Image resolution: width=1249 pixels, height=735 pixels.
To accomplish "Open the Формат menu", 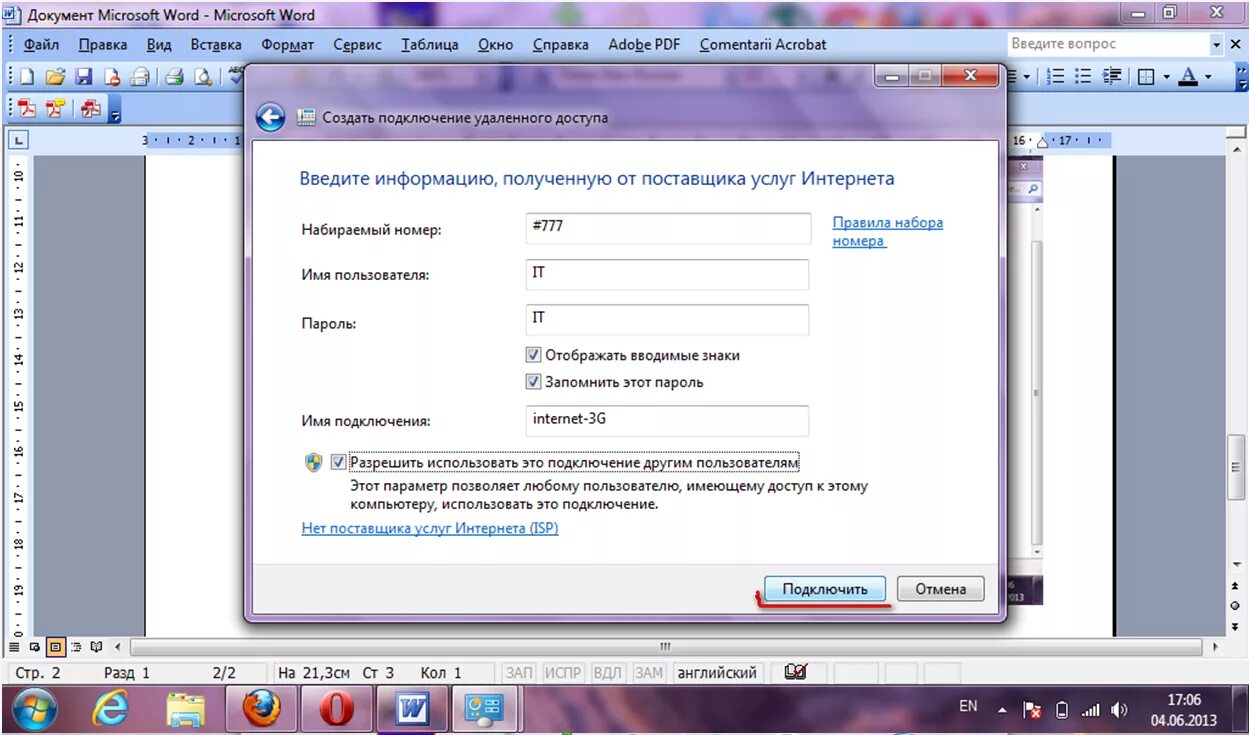I will pos(288,45).
